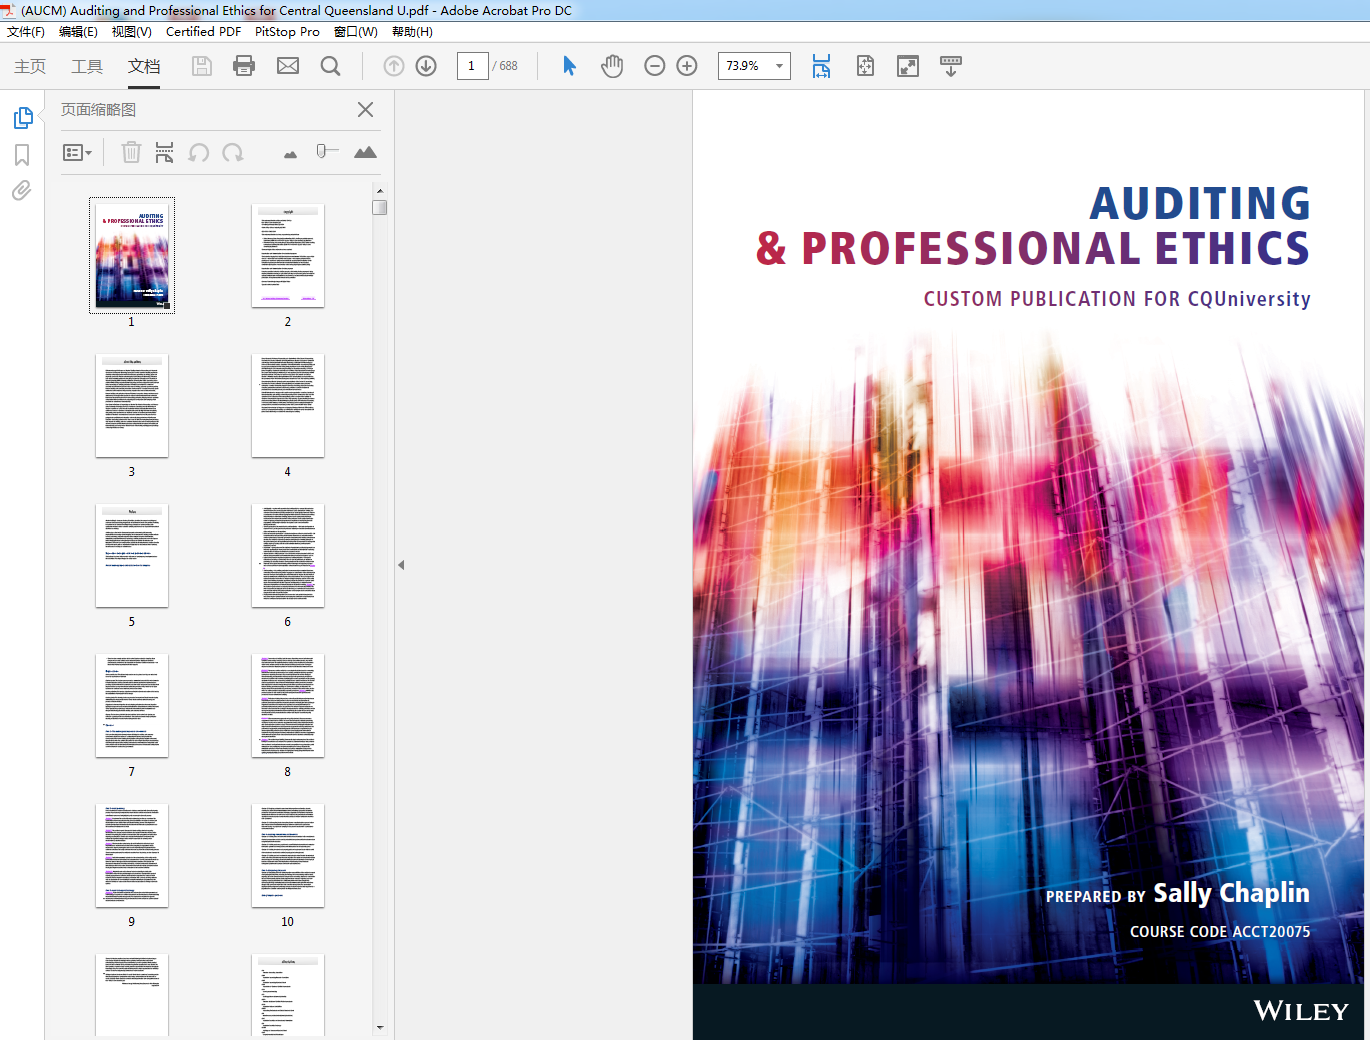Click insert page break icon in thumbnails
Image resolution: width=1370 pixels, height=1040 pixels.
[x=164, y=152]
